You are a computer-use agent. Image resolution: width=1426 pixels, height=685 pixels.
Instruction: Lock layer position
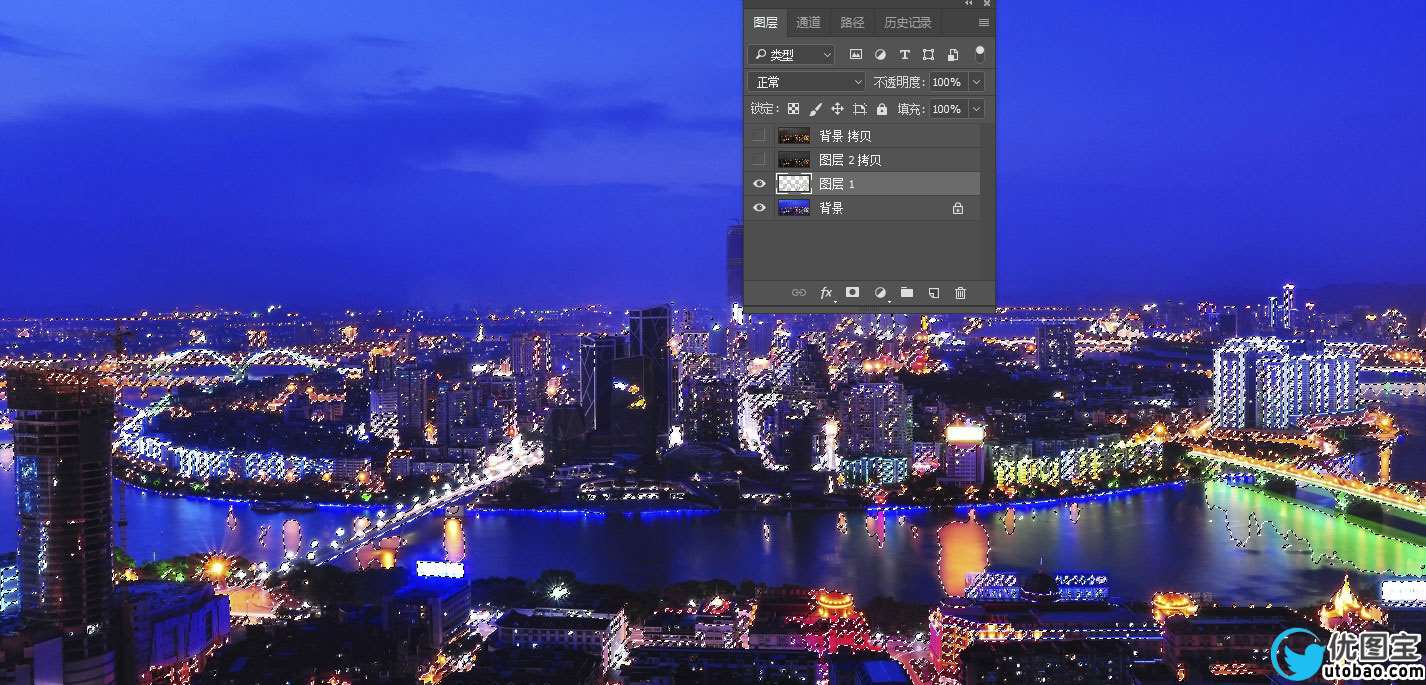coord(837,109)
